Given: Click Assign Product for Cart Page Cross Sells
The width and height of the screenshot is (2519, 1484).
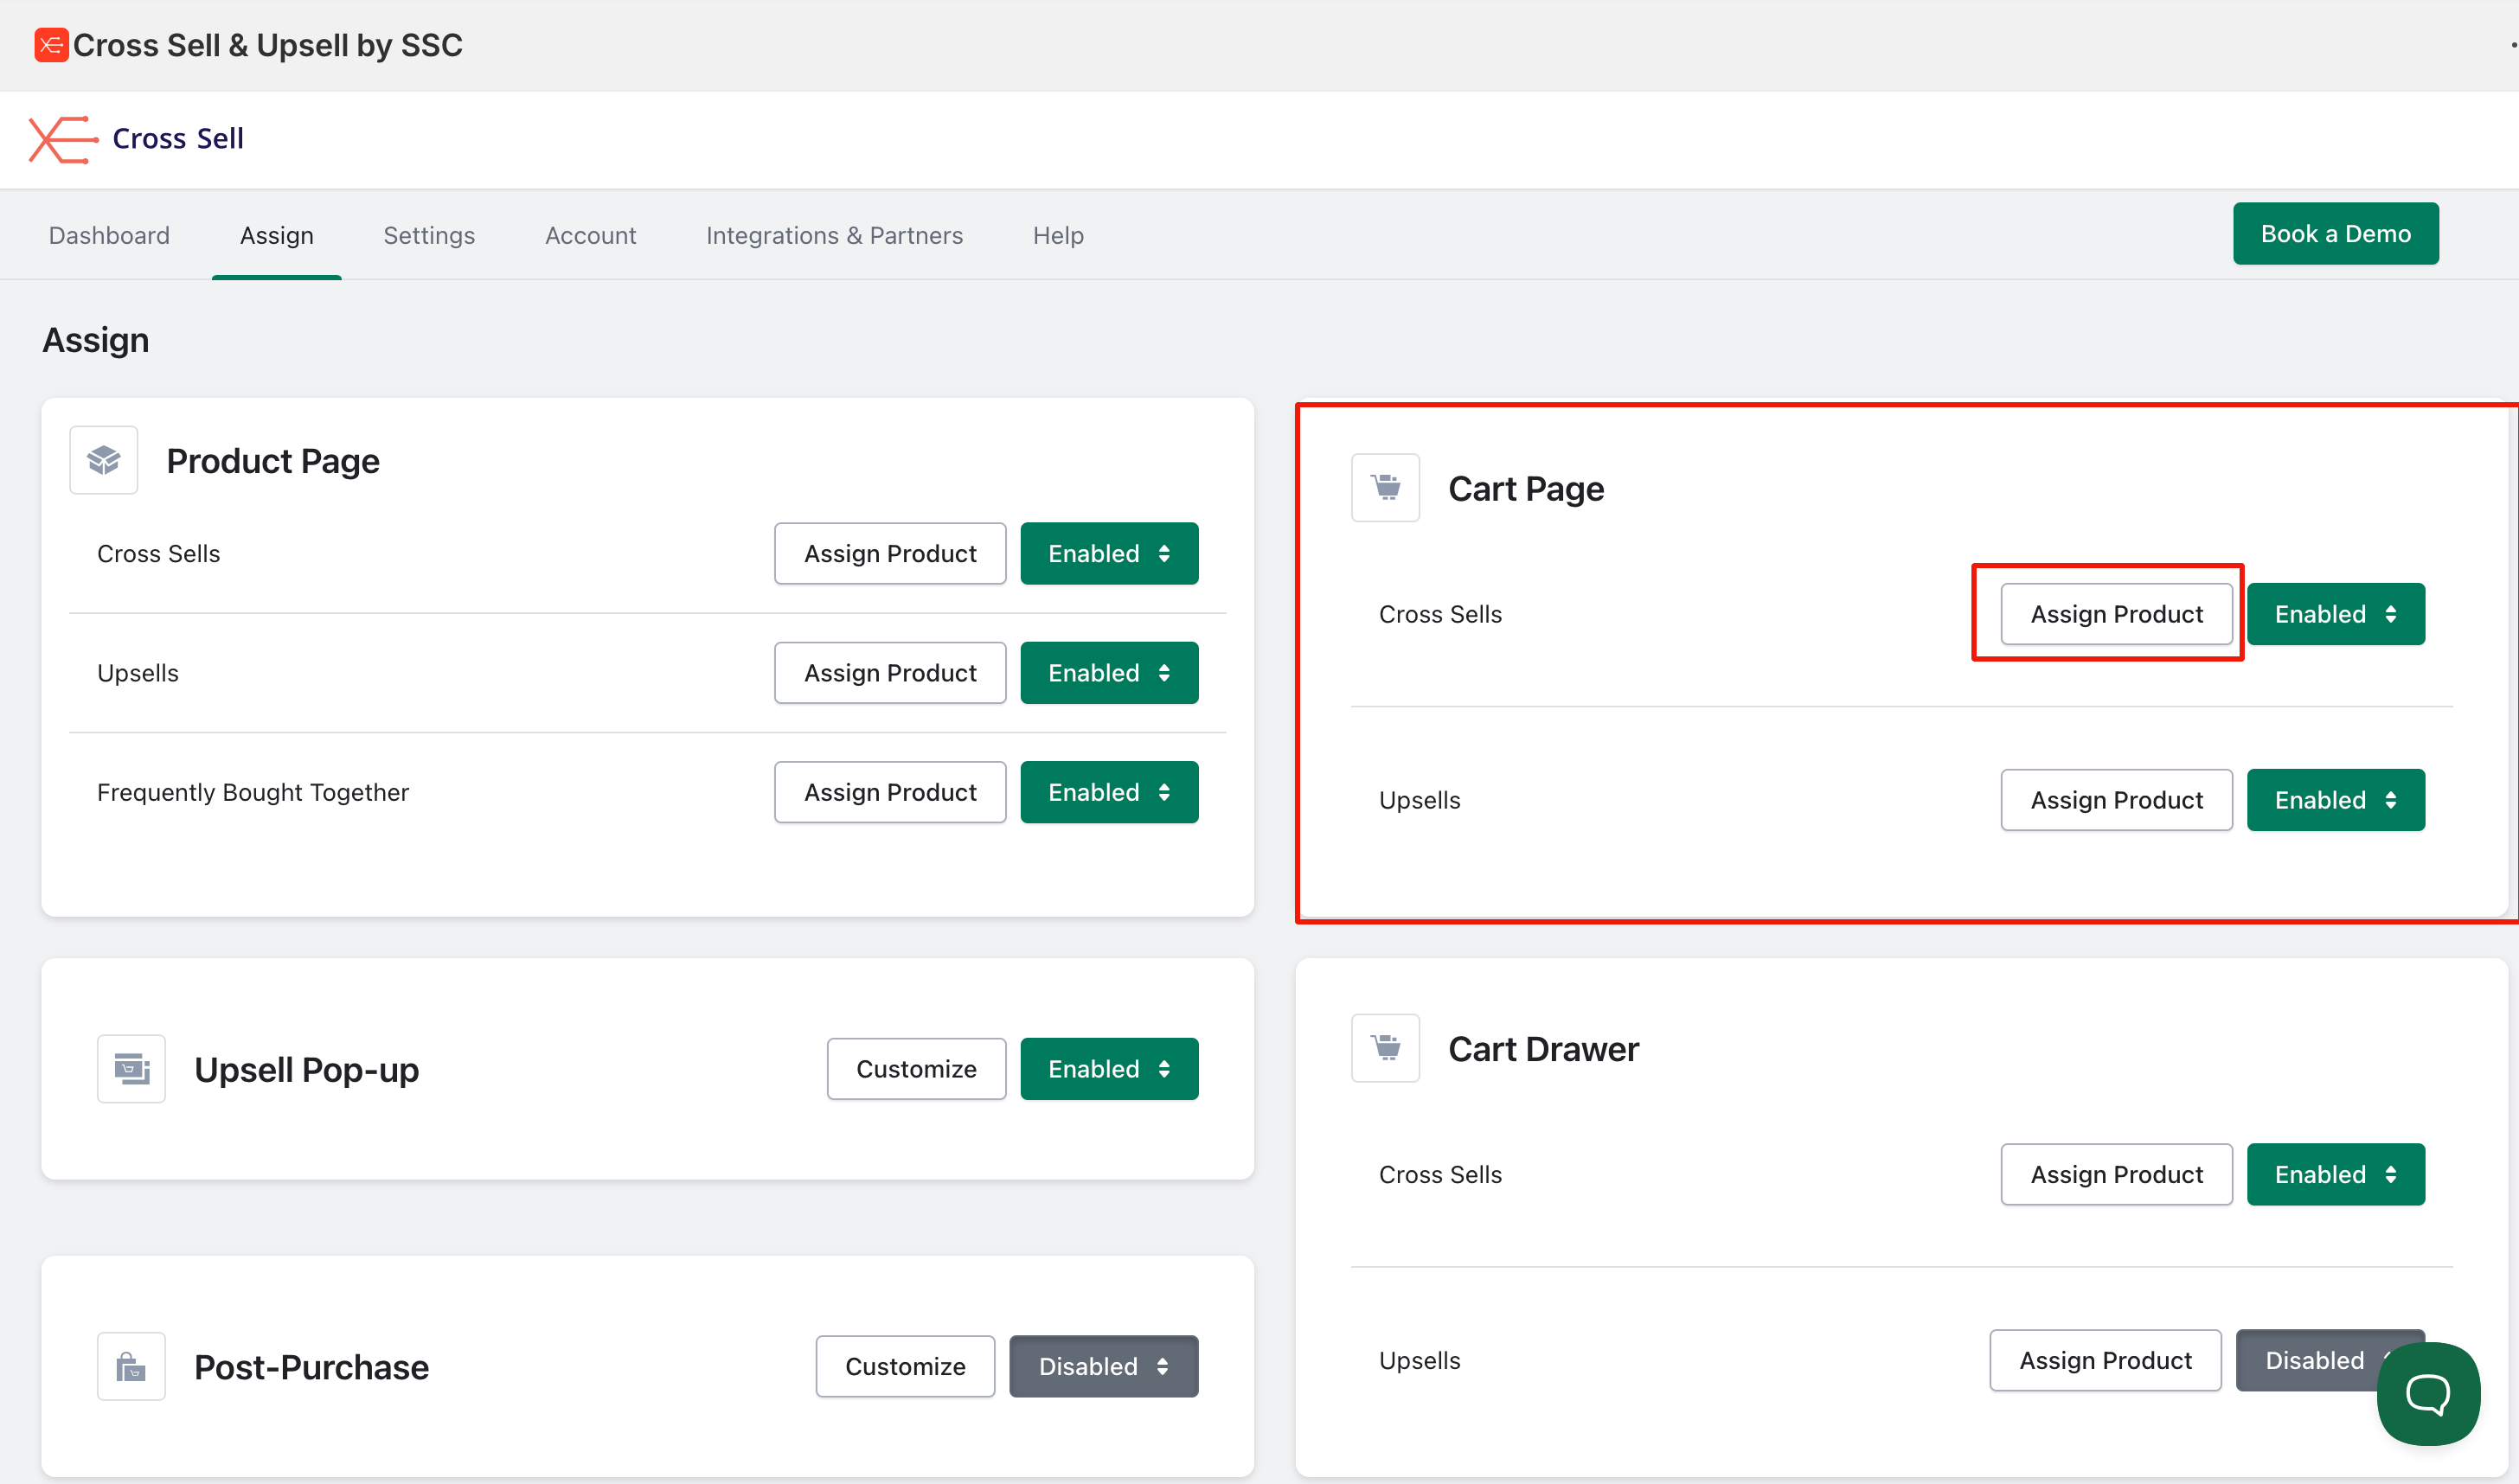Looking at the screenshot, I should tap(2116, 614).
